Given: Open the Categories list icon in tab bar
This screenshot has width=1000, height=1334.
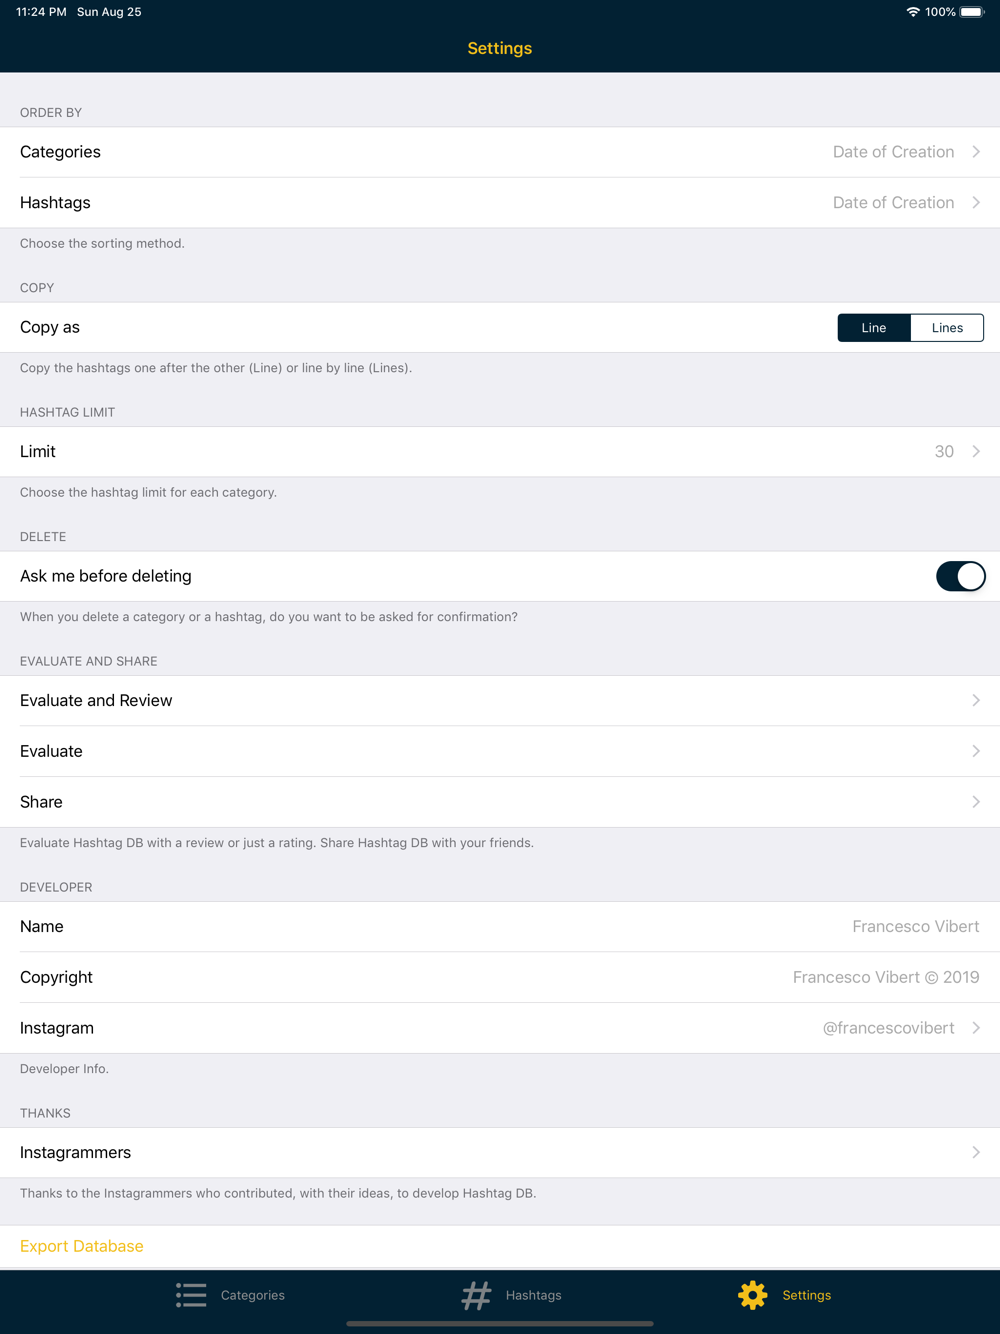Looking at the screenshot, I should 191,1295.
